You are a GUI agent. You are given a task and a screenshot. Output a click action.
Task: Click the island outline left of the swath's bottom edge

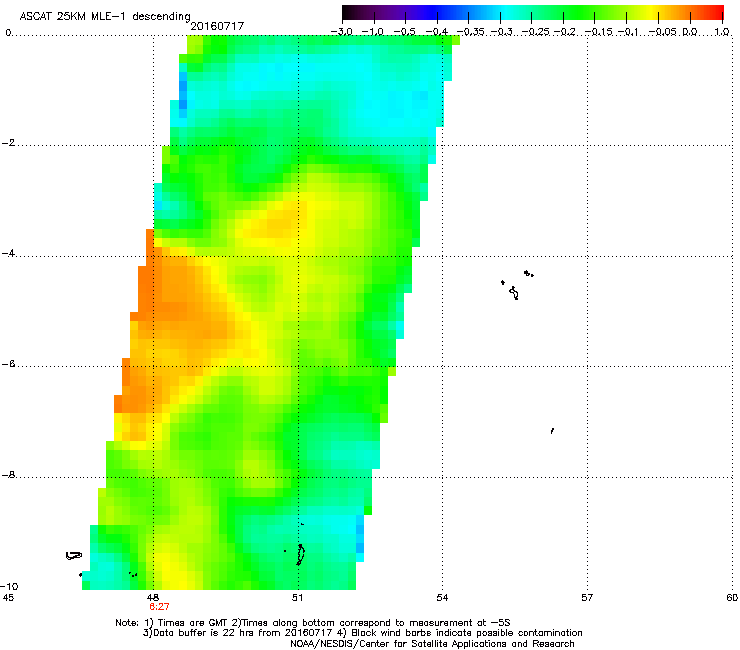(74, 556)
